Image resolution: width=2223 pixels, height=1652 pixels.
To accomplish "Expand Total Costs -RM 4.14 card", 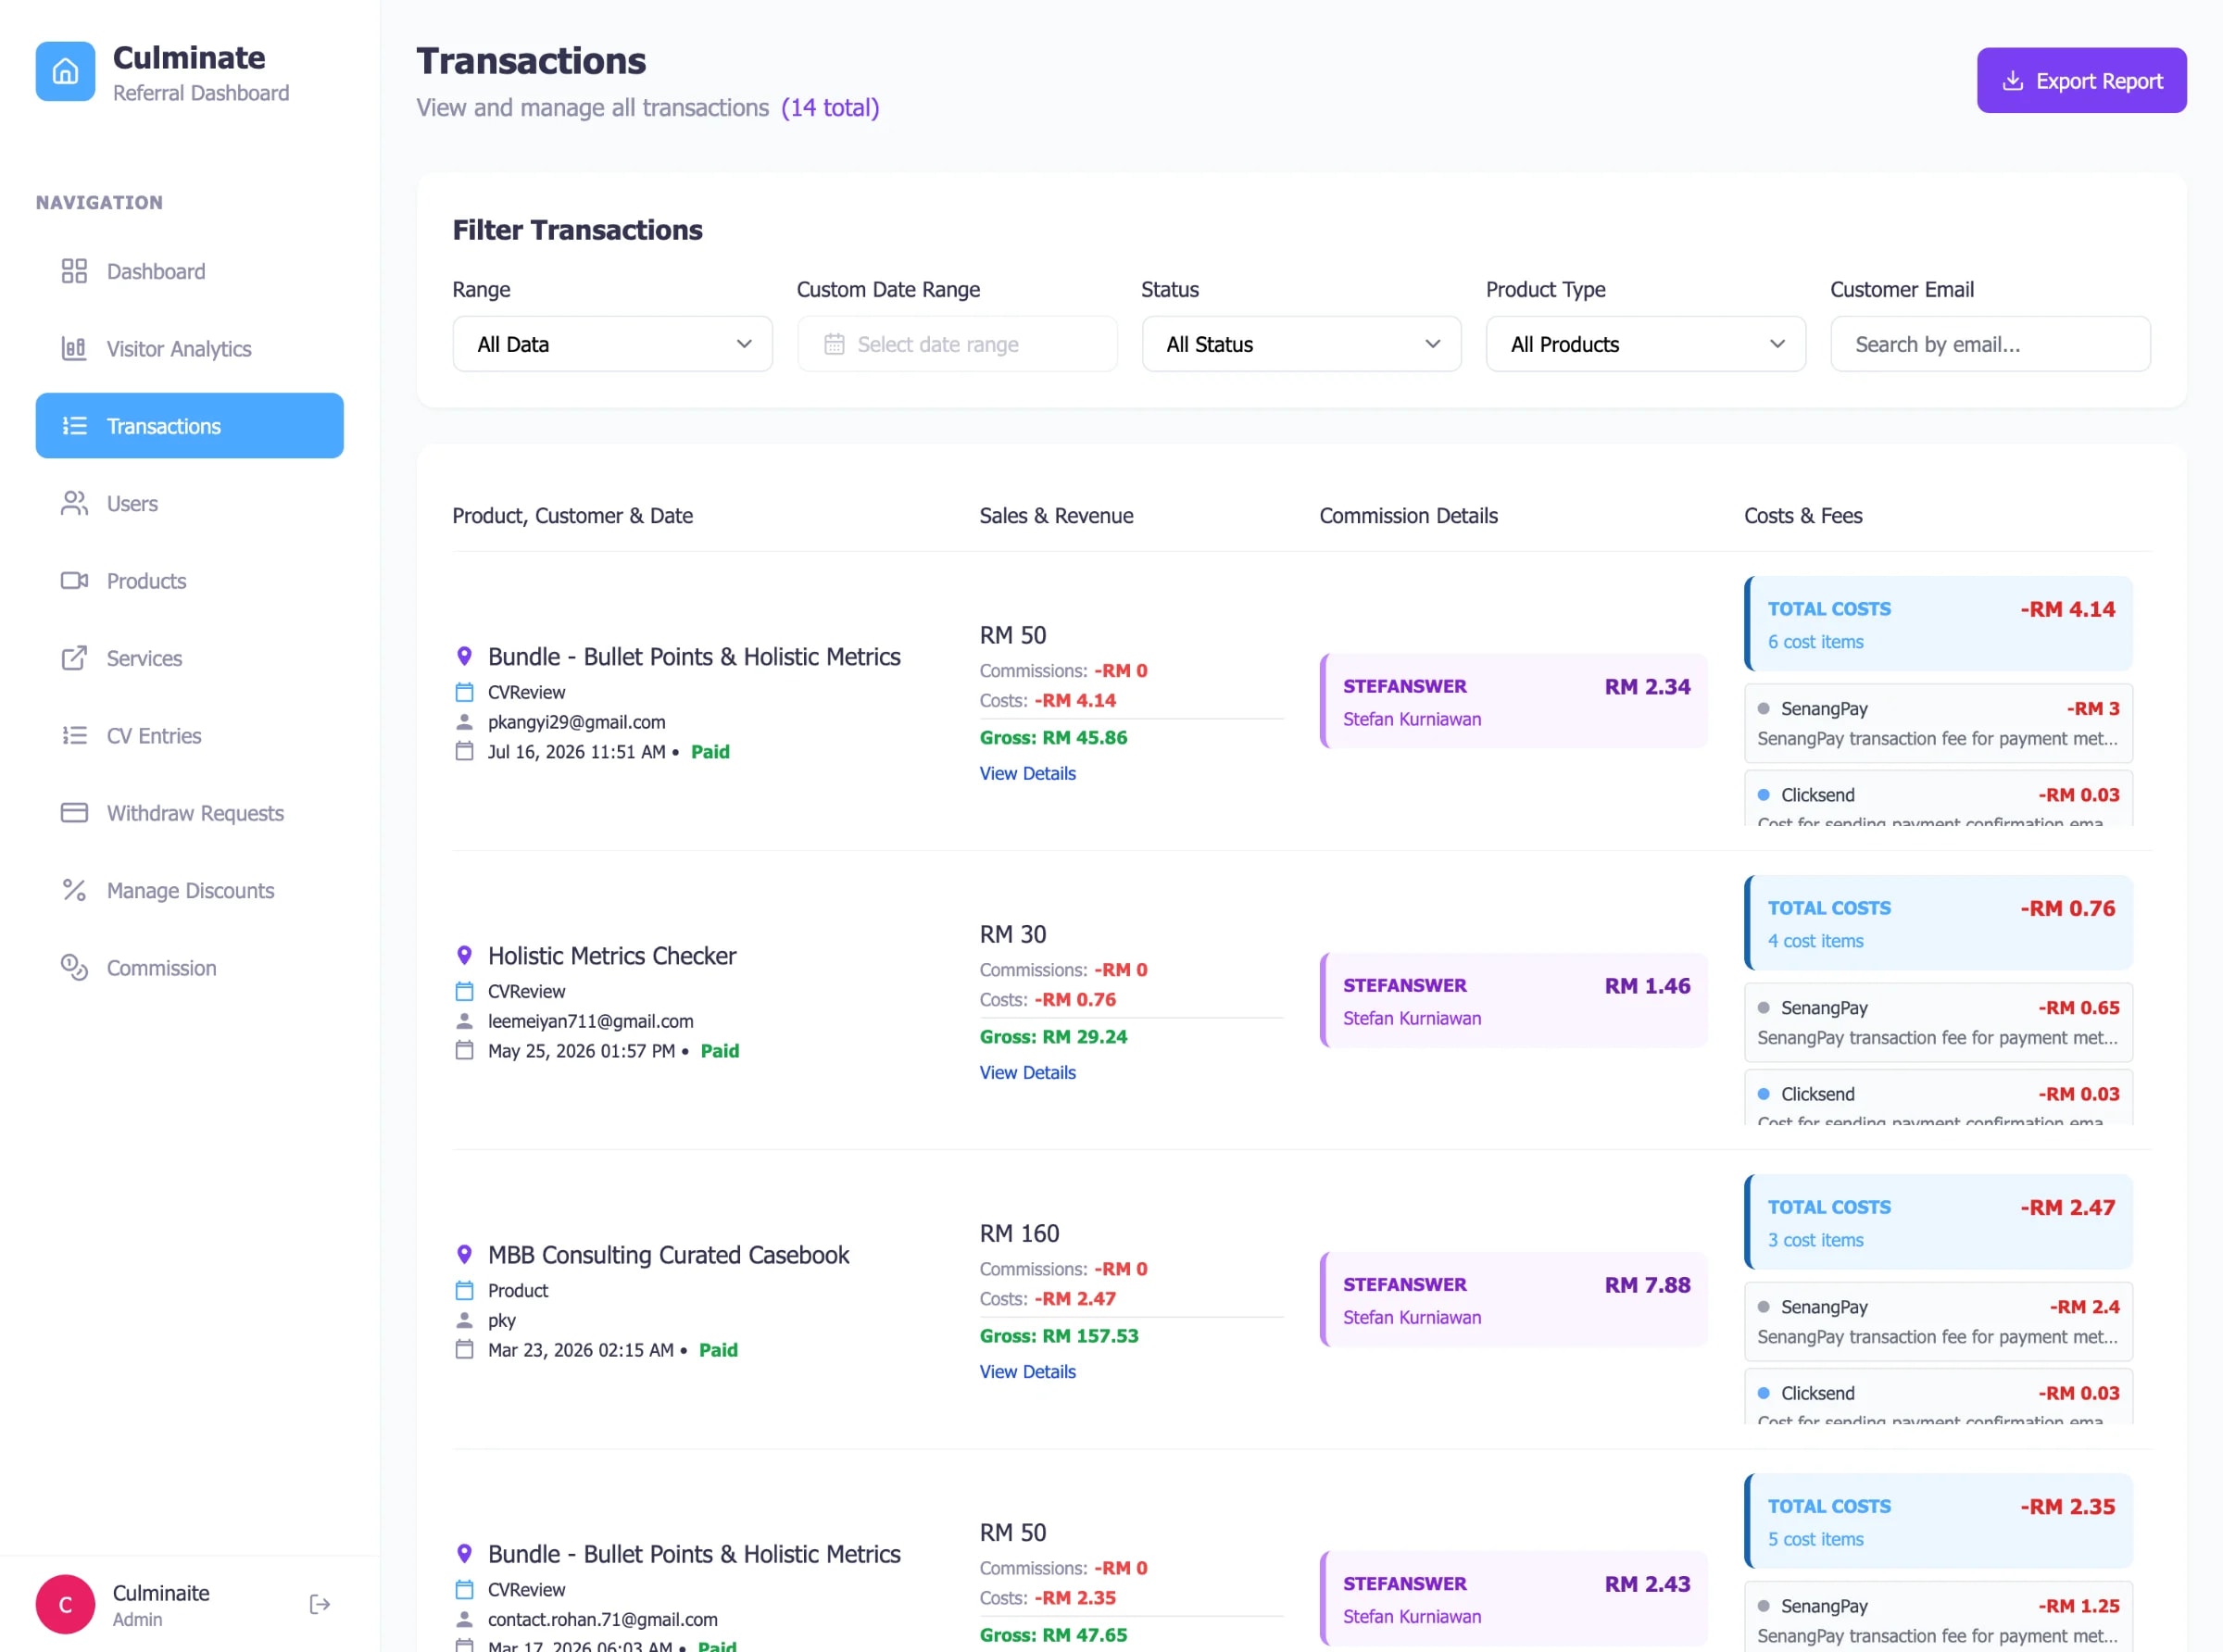I will pos(1938,624).
